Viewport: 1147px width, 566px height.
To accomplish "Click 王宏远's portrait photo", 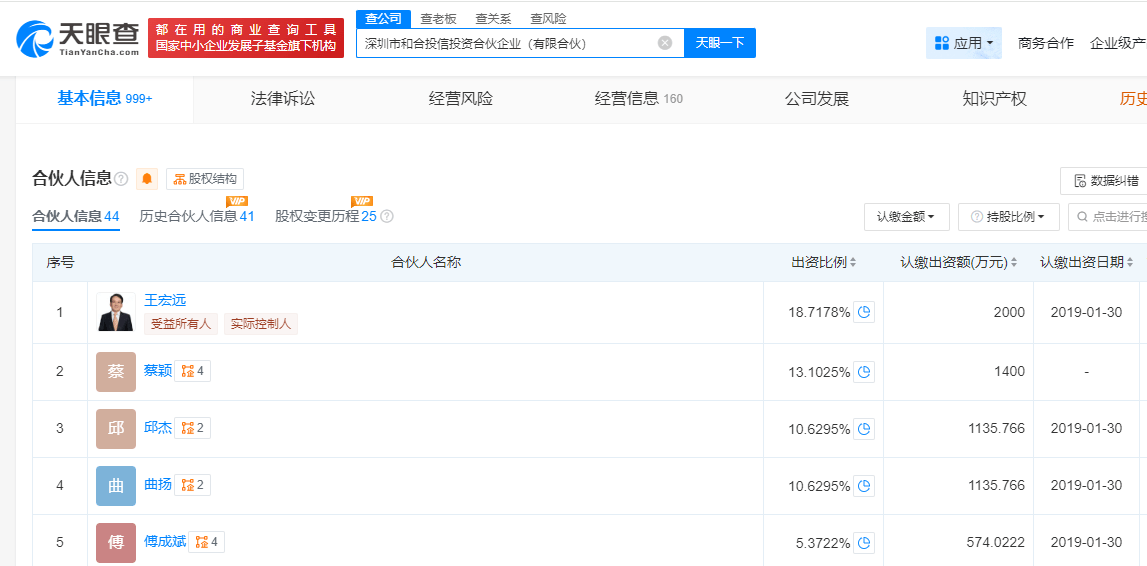I will (x=116, y=312).
